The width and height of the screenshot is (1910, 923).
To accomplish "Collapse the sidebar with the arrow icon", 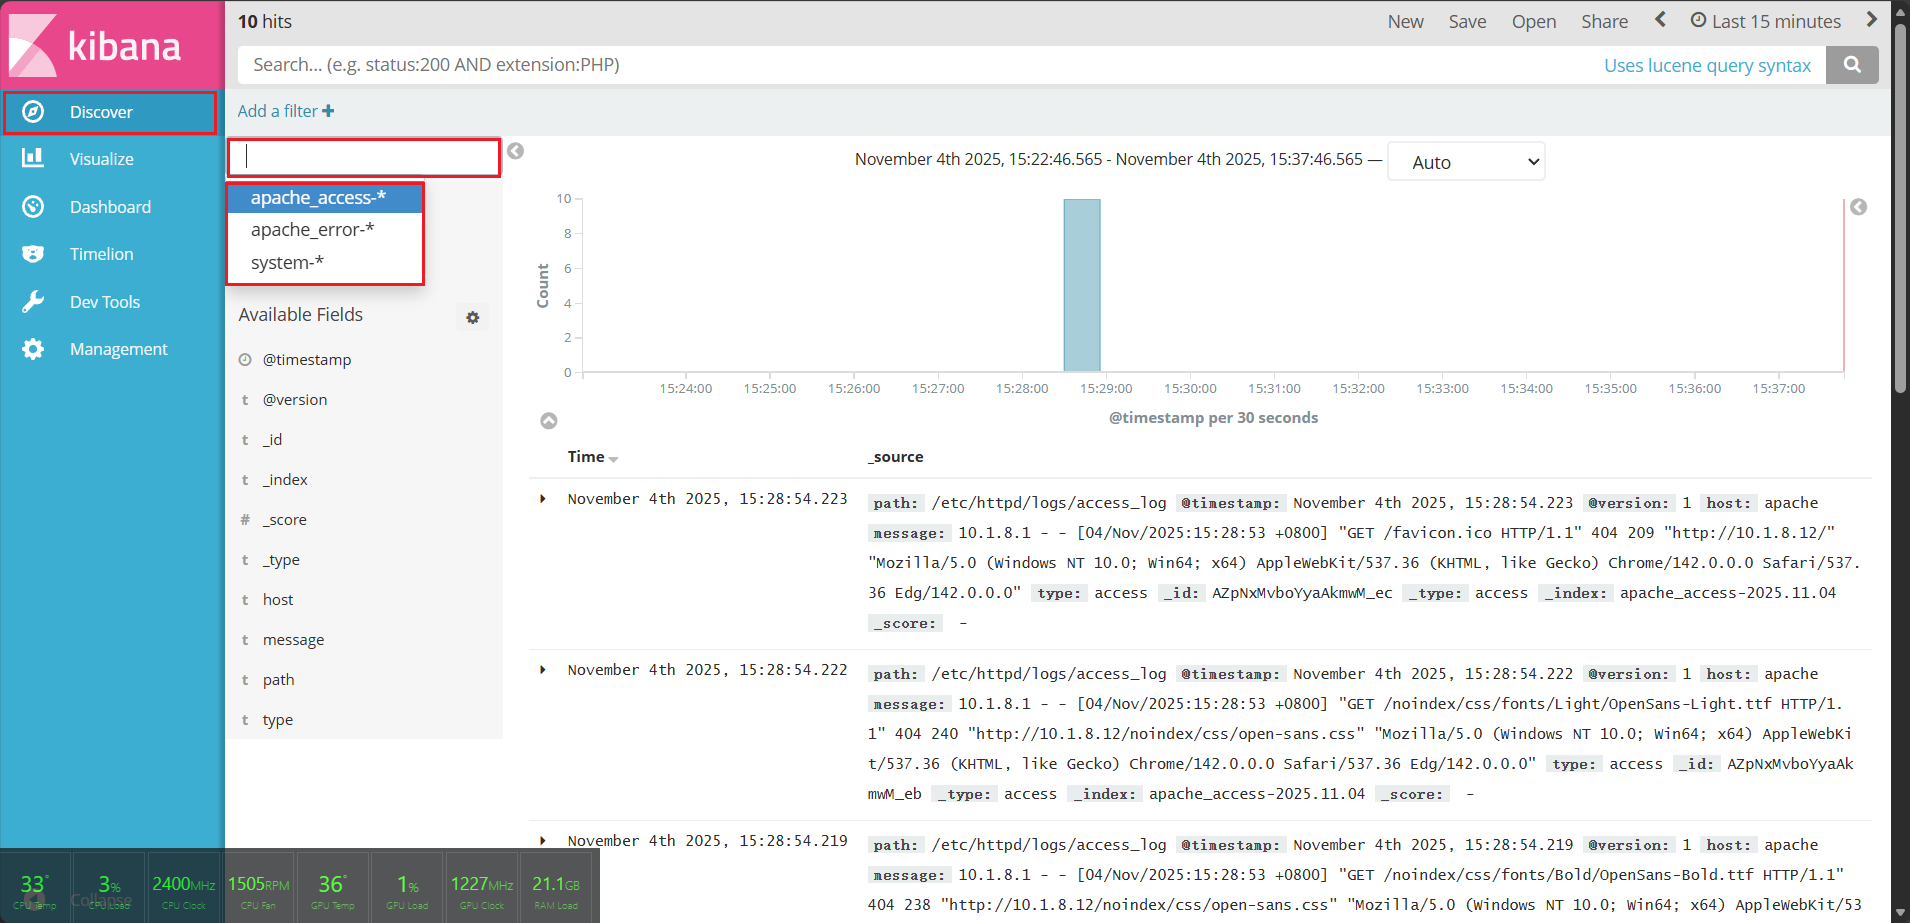I will pos(515,151).
